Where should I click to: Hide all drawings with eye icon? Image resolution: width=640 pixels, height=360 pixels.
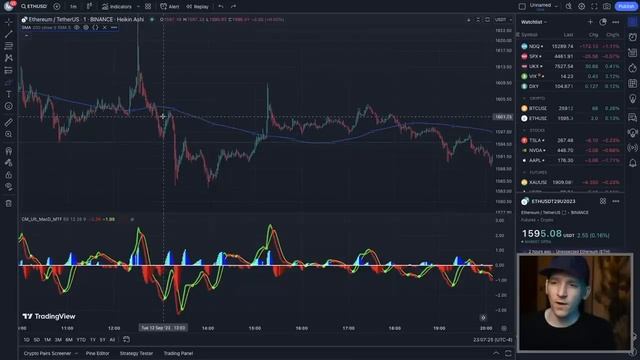point(9,187)
